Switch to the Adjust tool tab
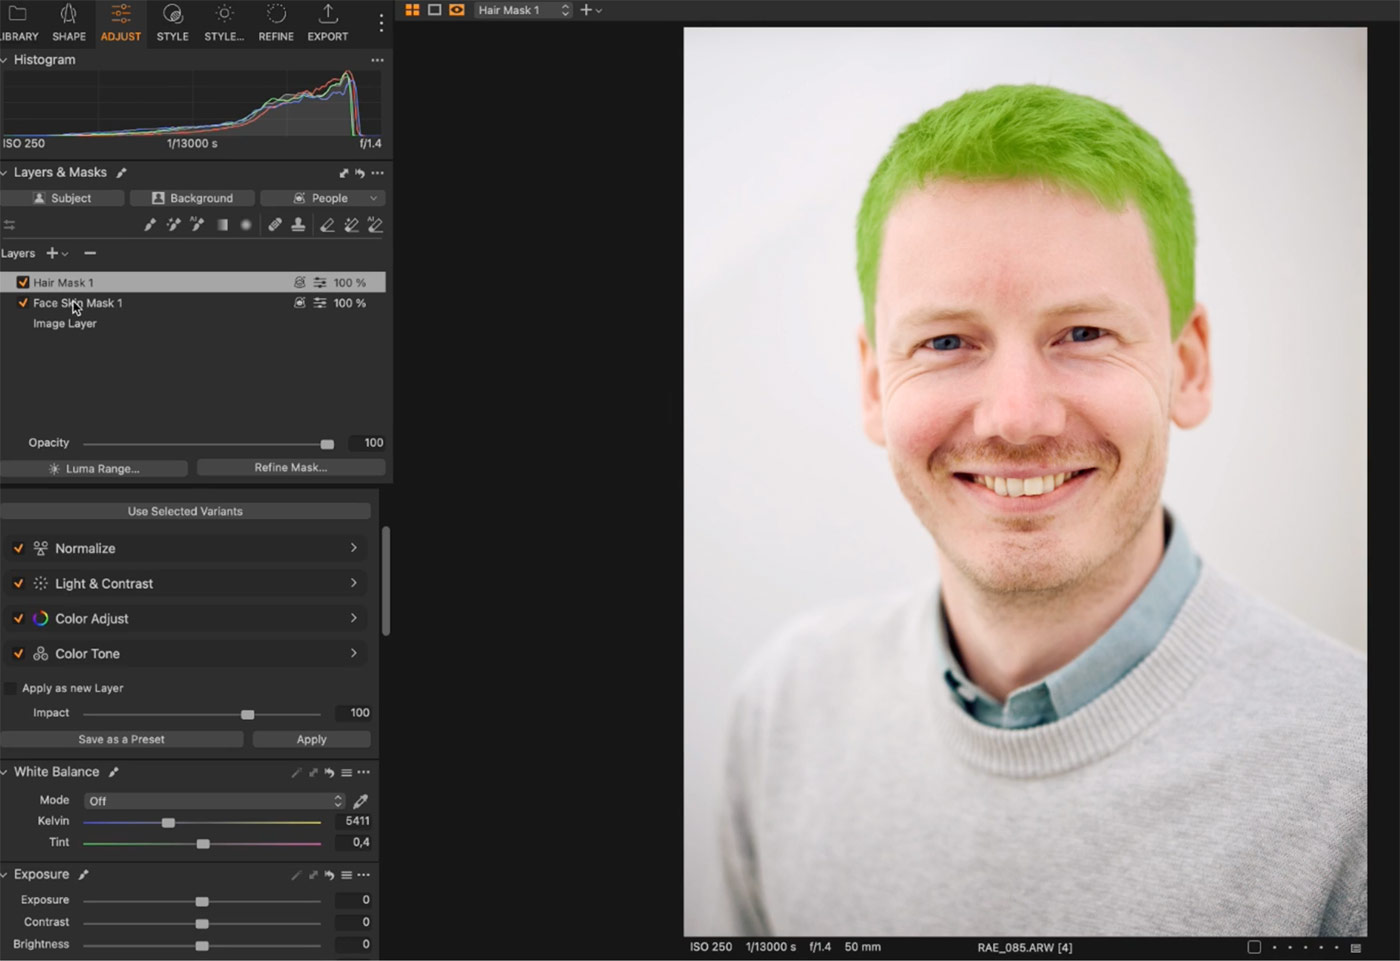The height and width of the screenshot is (961, 1400). pyautogui.click(x=121, y=23)
